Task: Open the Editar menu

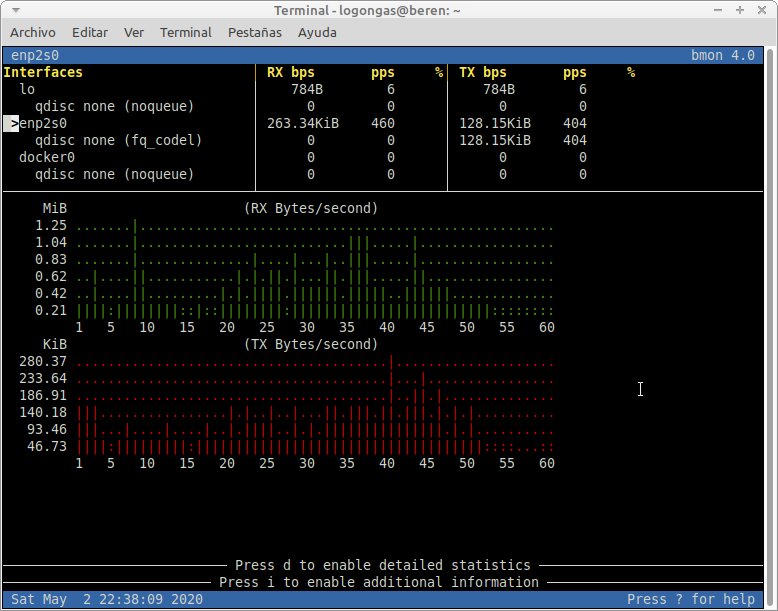Action: pyautogui.click(x=90, y=32)
